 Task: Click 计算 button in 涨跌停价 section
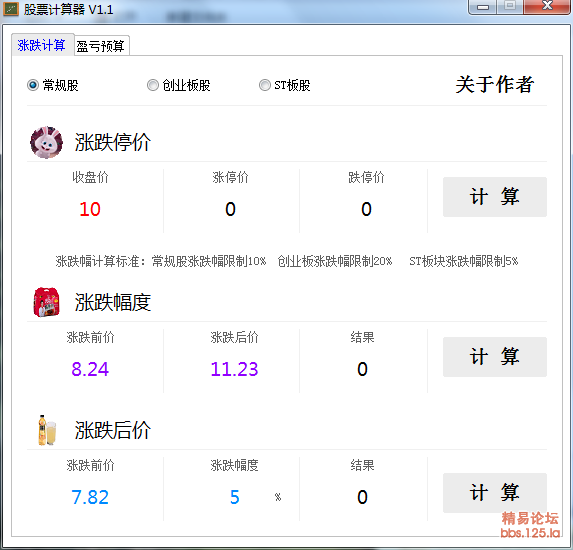click(x=495, y=197)
